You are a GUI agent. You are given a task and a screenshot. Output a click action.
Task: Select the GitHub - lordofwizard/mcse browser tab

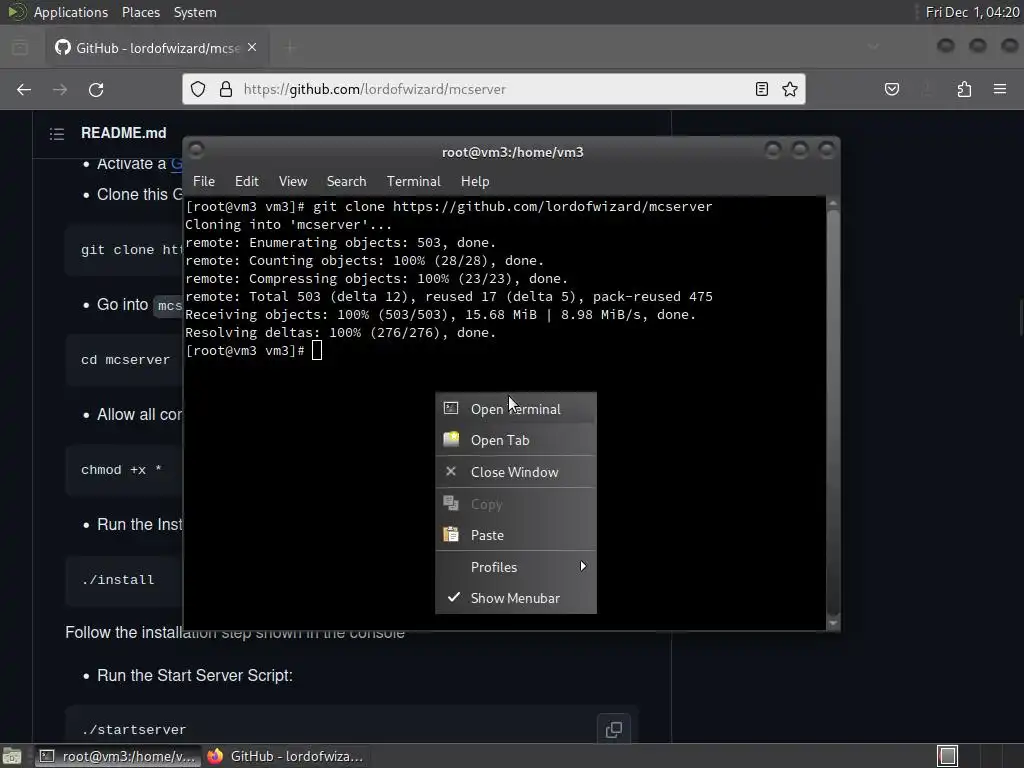point(157,48)
